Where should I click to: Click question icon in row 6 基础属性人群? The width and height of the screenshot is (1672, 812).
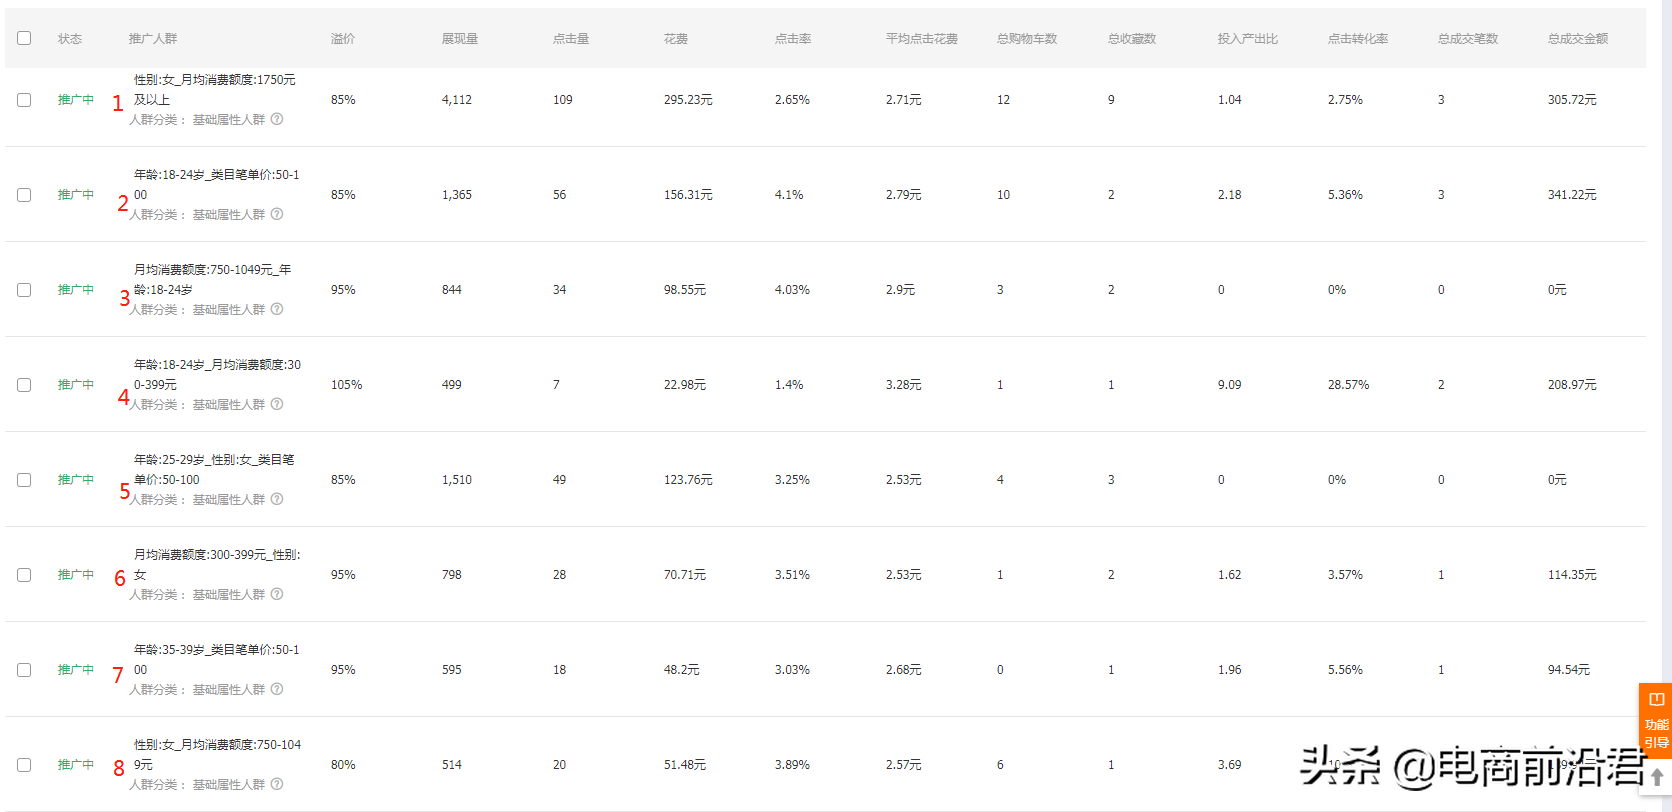pos(277,594)
